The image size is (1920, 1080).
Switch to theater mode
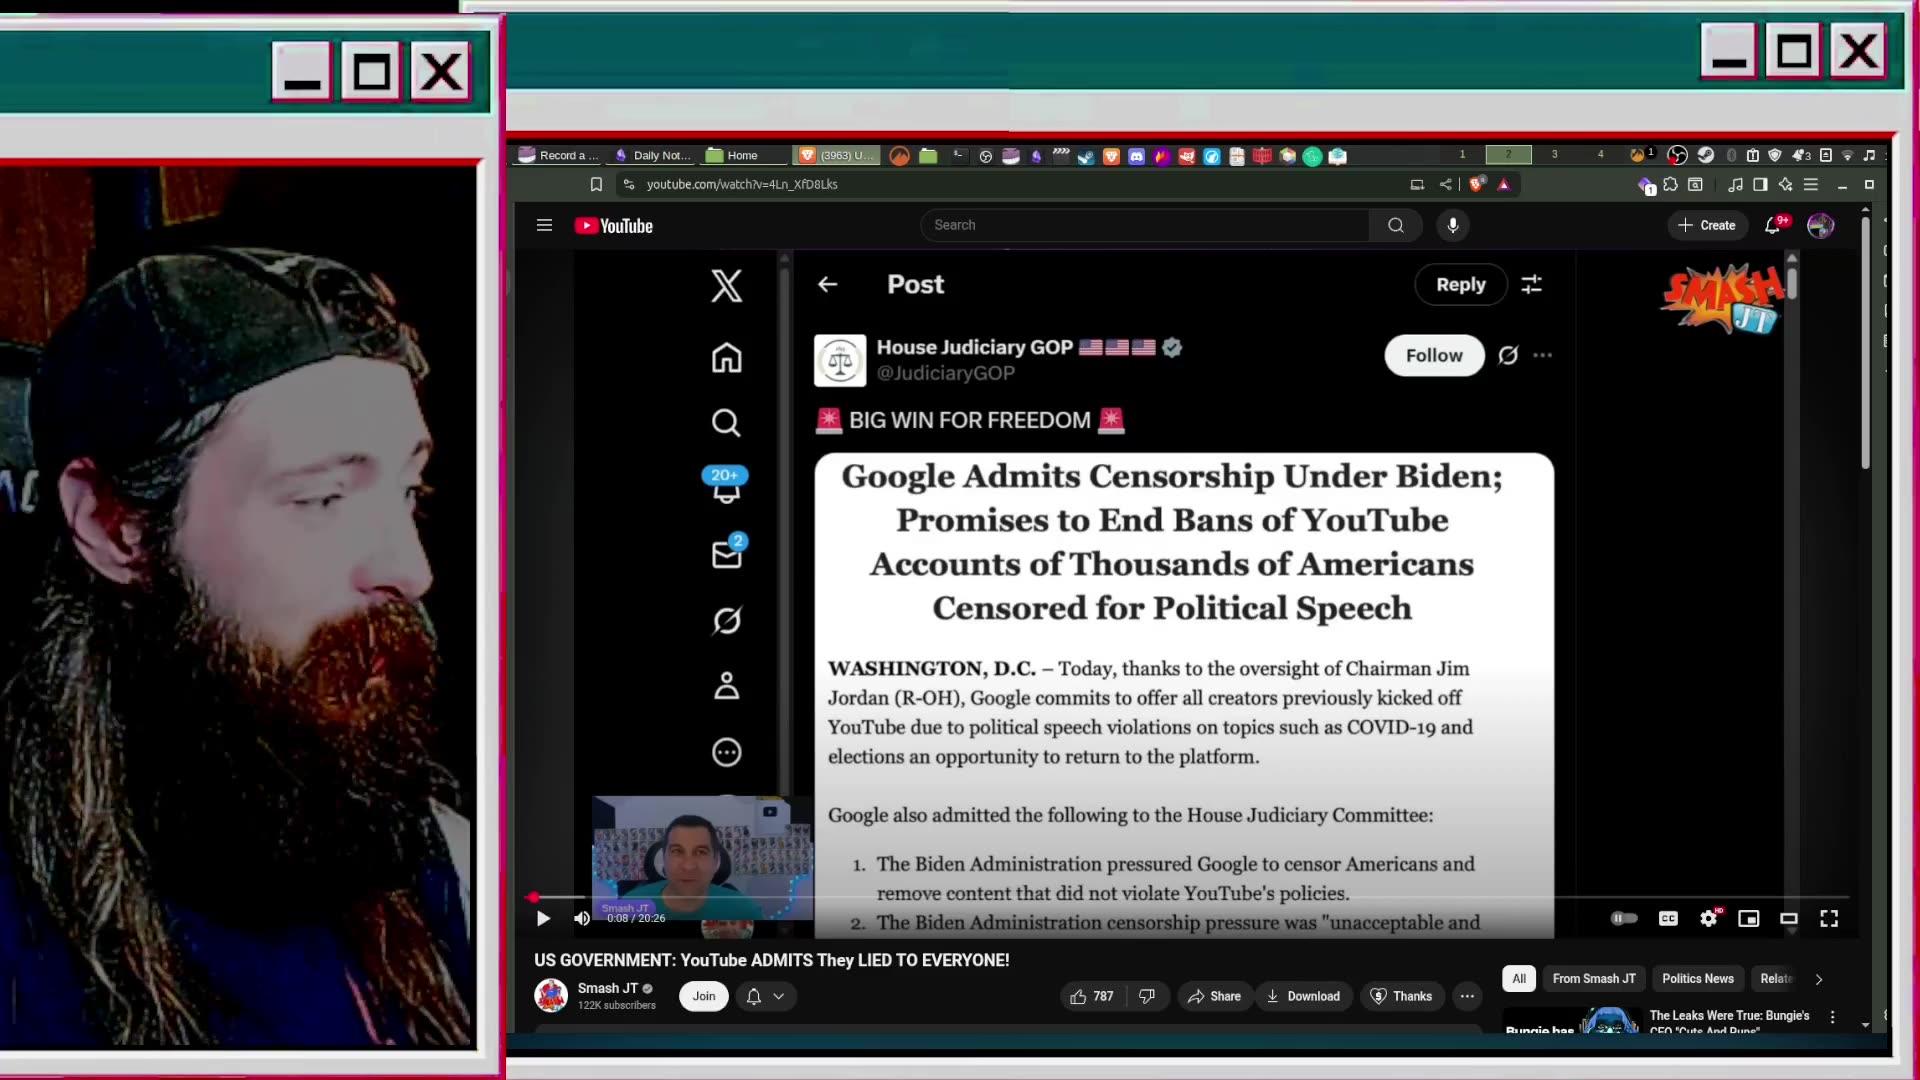[1789, 918]
